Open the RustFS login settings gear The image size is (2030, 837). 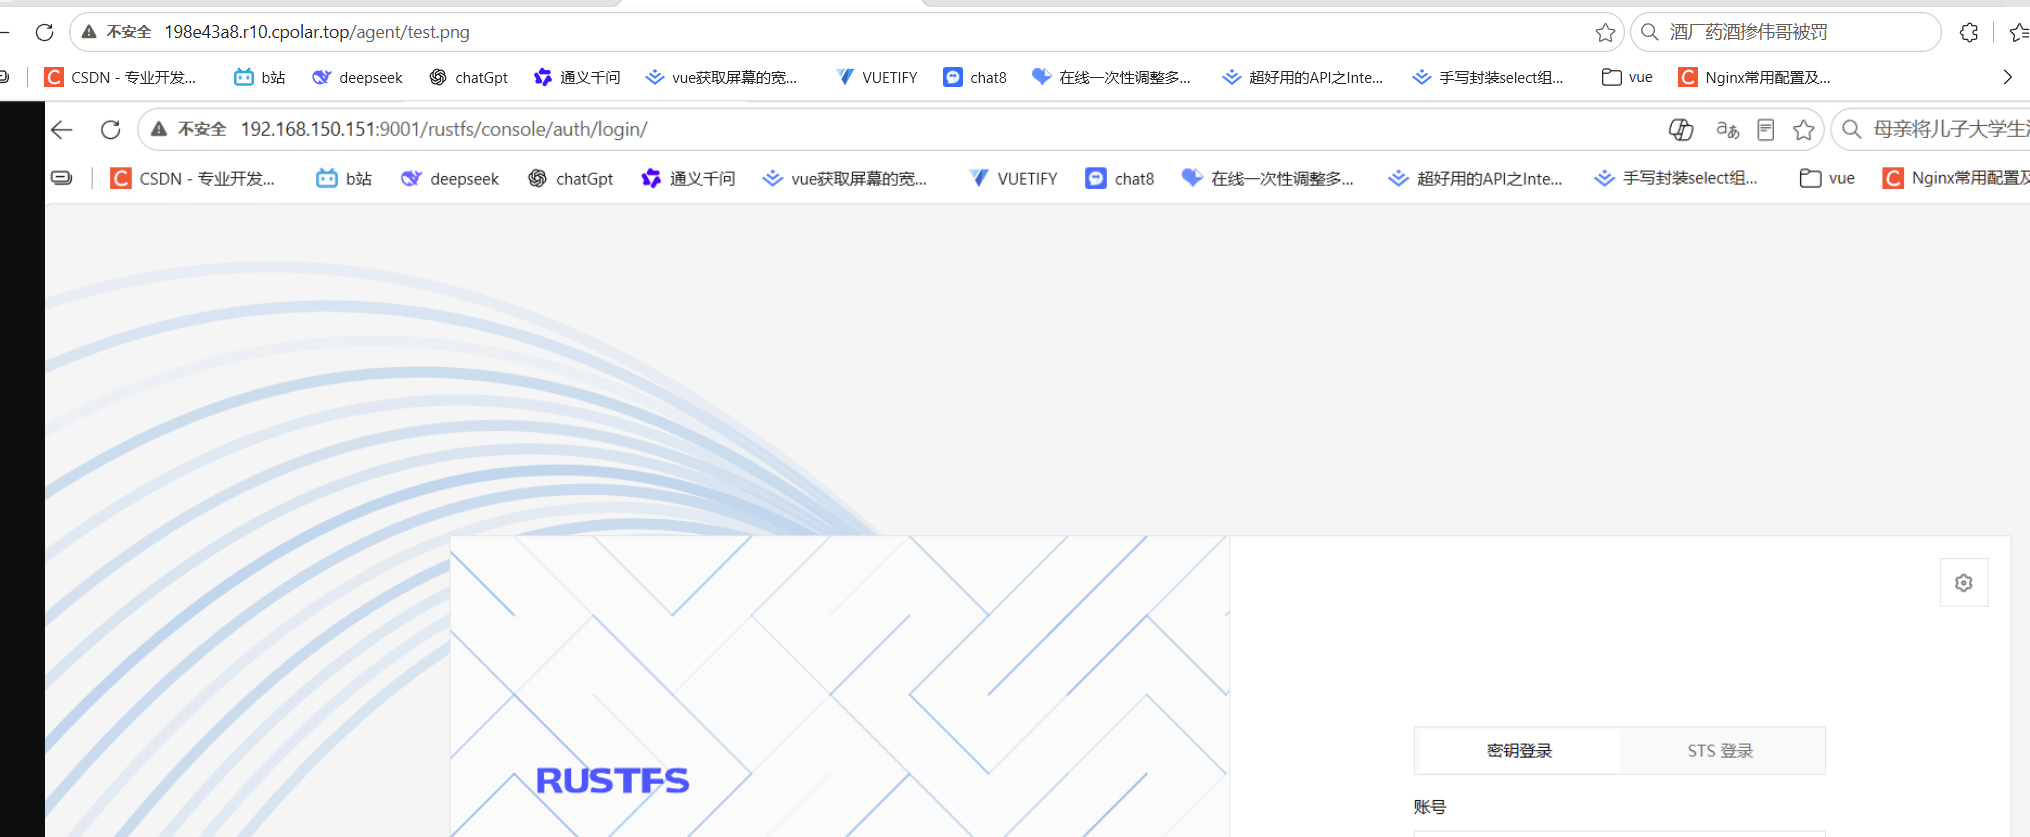[x=1964, y=583]
